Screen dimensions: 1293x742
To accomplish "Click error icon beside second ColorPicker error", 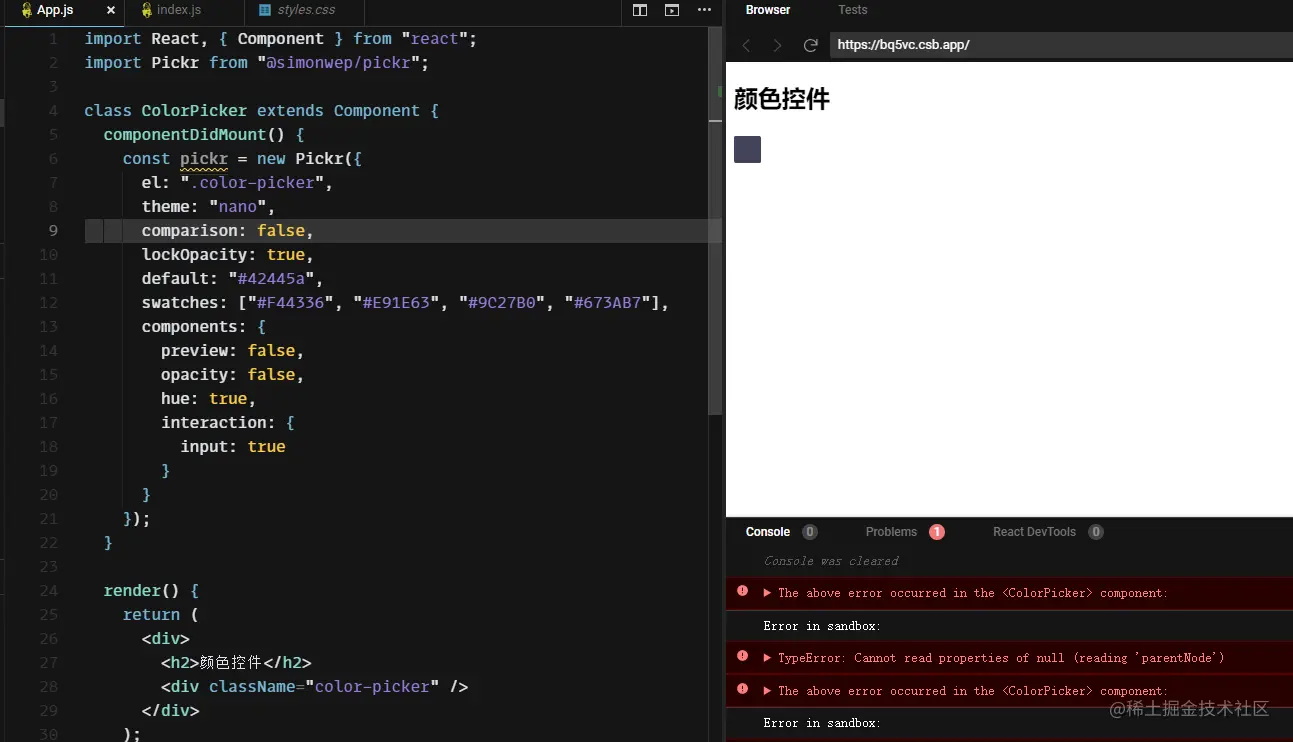I will [742, 689].
